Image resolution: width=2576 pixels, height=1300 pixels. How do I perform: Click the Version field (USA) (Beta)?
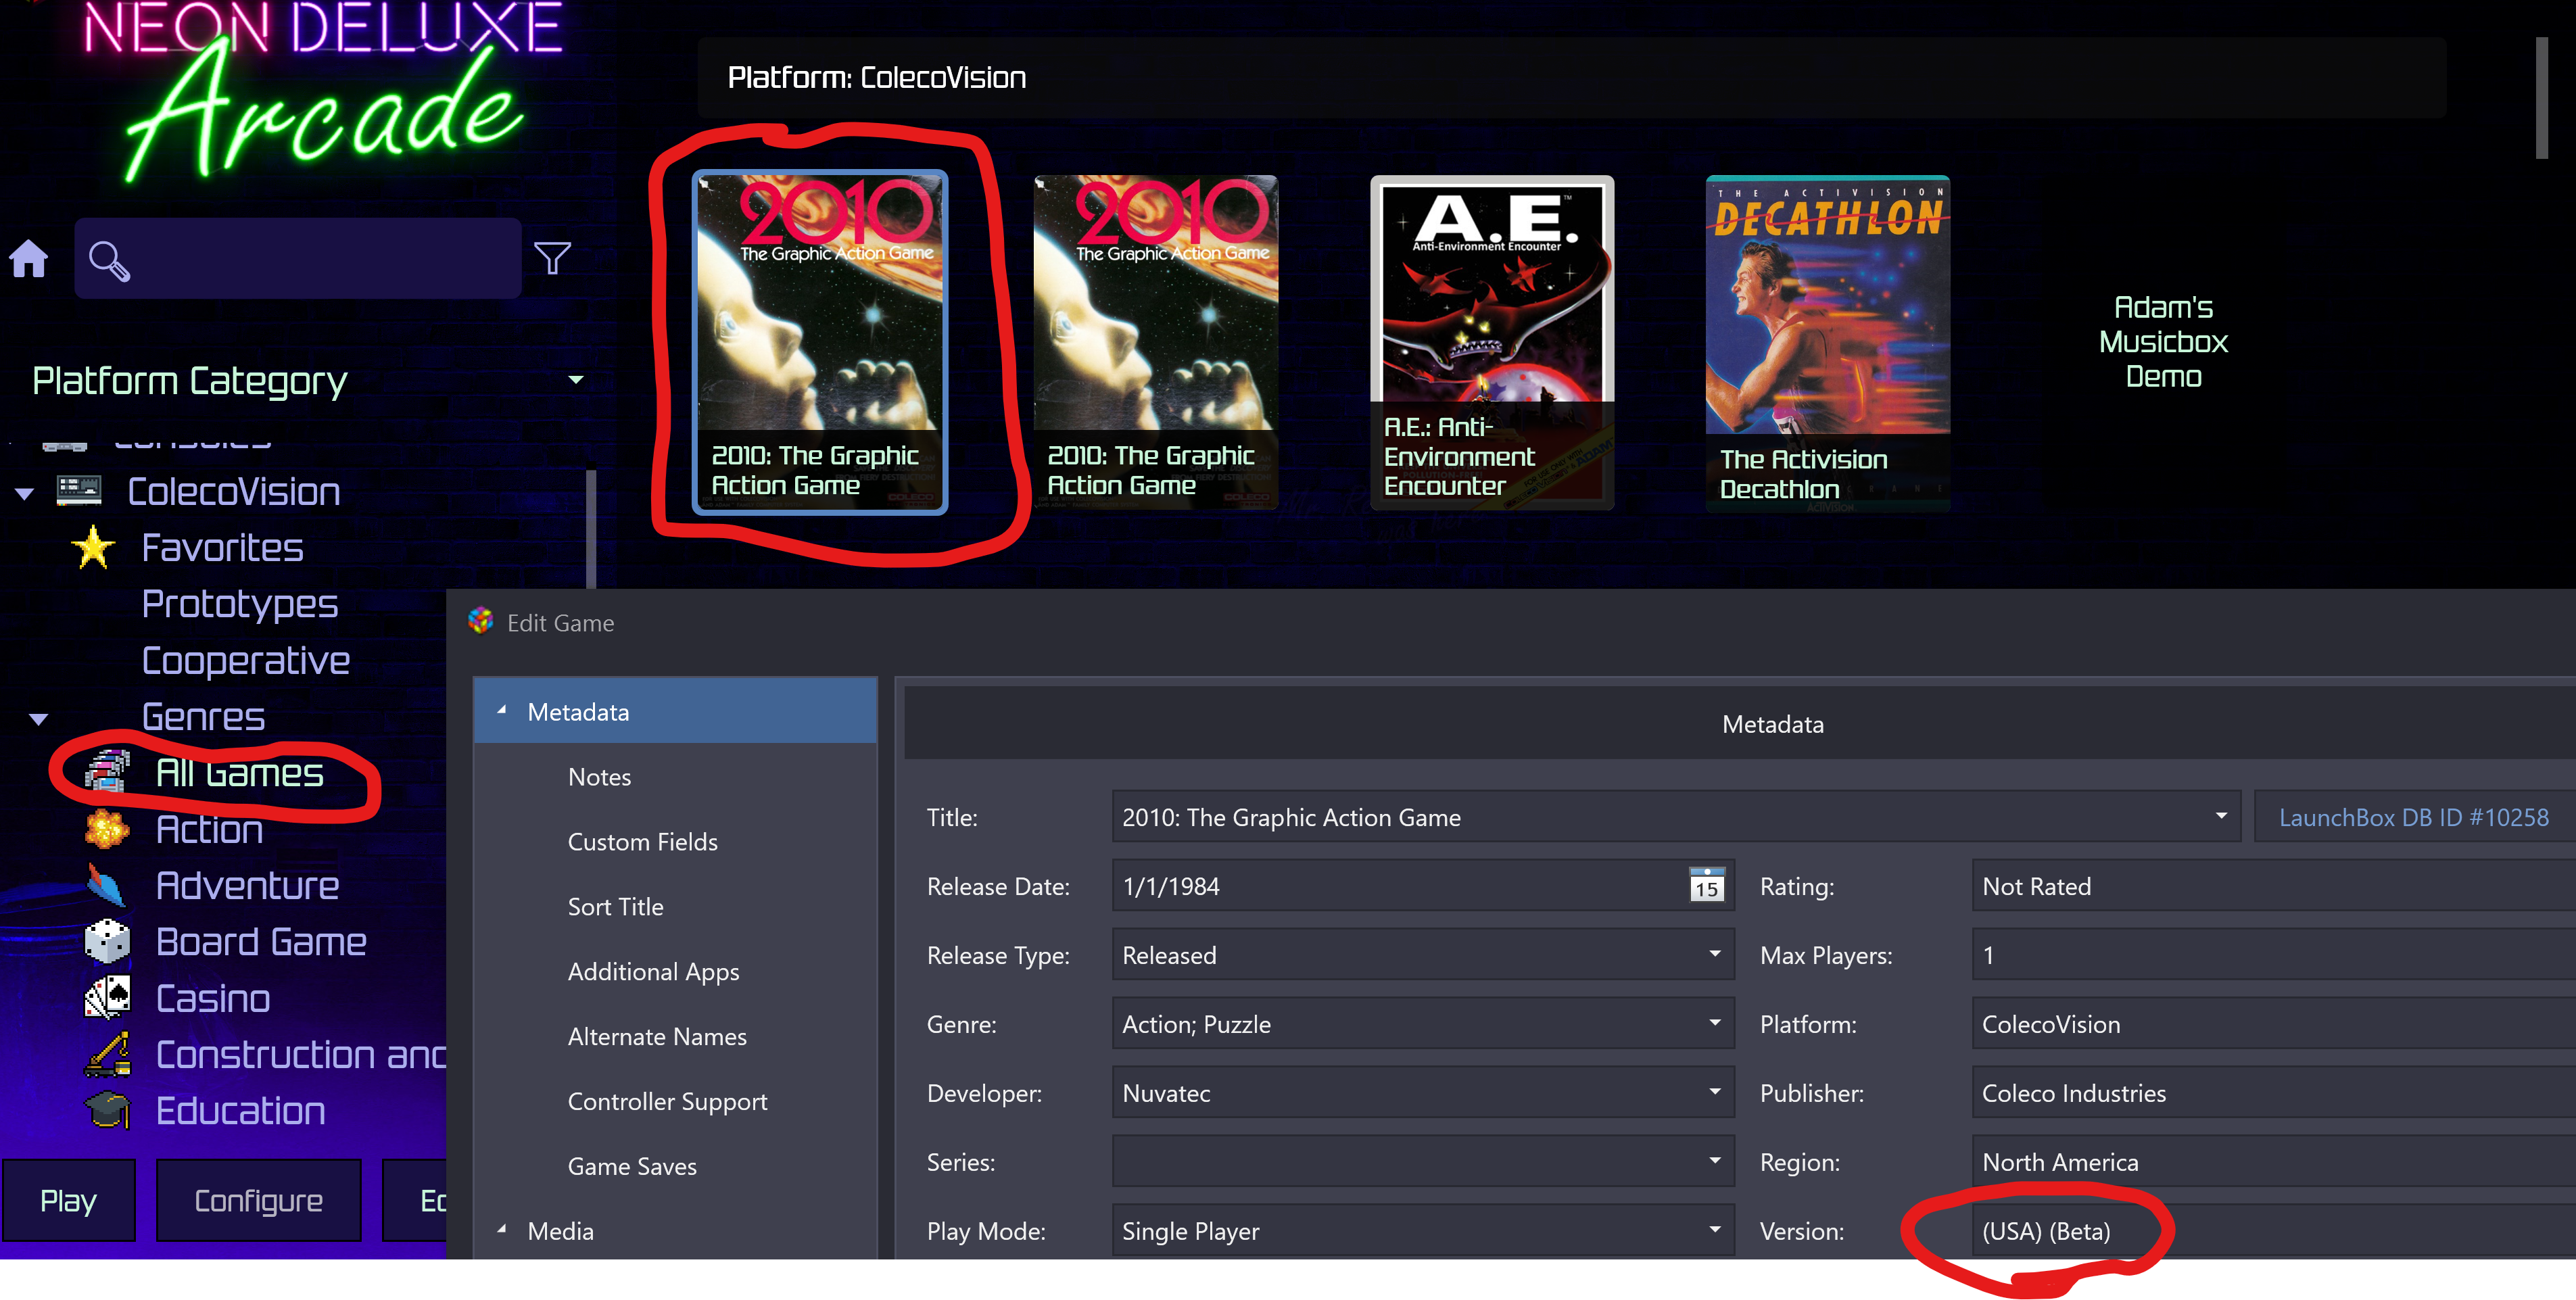tap(2273, 1230)
